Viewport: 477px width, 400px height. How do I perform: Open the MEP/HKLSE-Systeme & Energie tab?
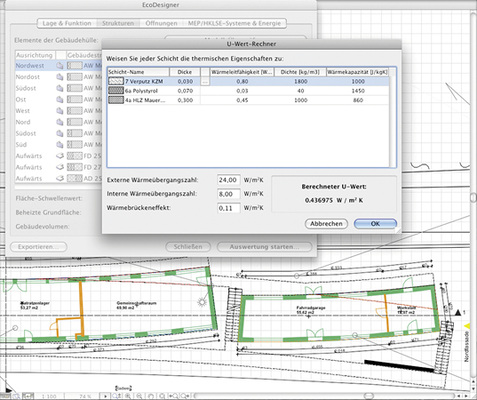pos(235,23)
